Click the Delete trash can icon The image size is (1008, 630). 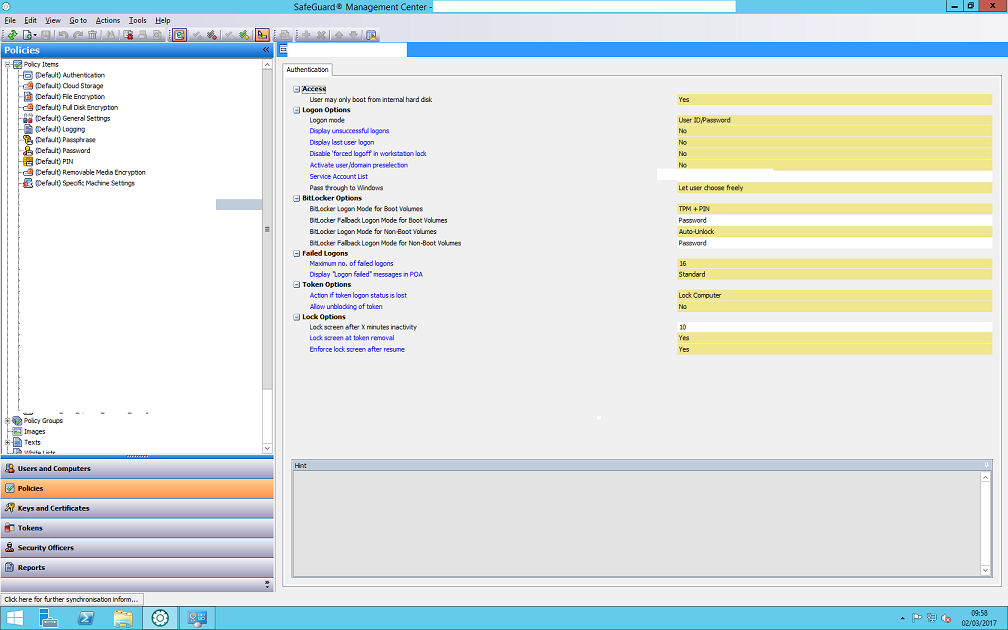pyautogui.click(x=93, y=35)
